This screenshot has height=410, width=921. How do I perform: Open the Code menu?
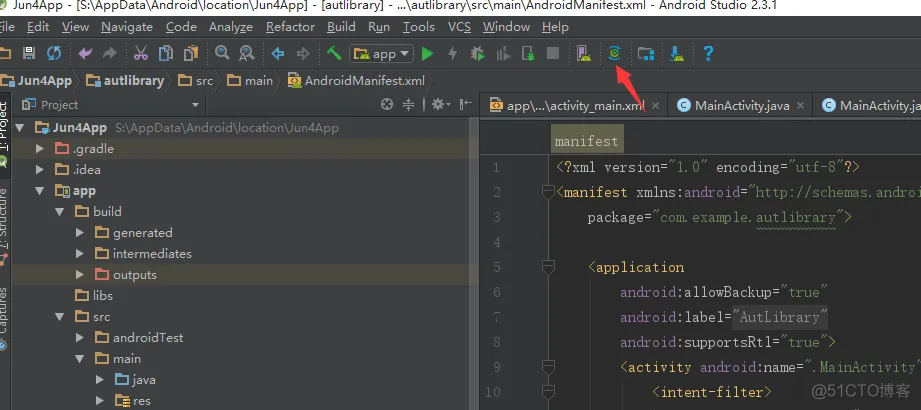(181, 27)
